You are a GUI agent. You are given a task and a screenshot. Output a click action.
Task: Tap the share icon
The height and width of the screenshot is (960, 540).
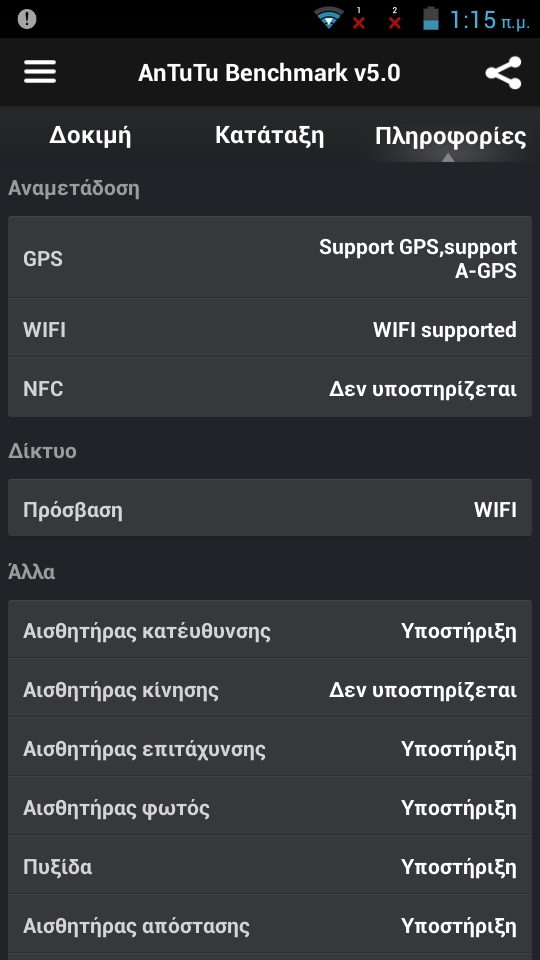503,73
